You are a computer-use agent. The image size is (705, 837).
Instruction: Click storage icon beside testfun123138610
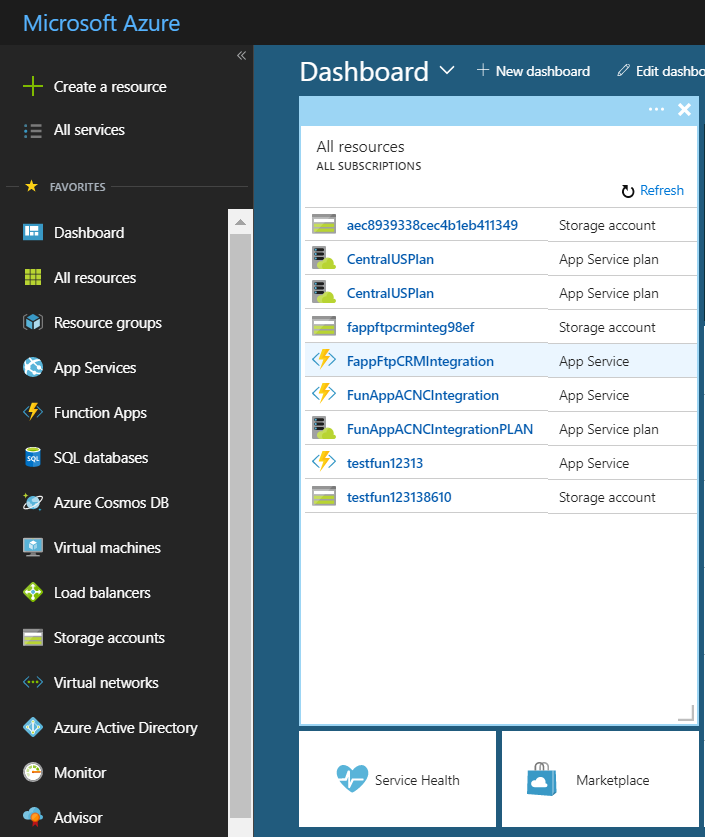point(324,496)
